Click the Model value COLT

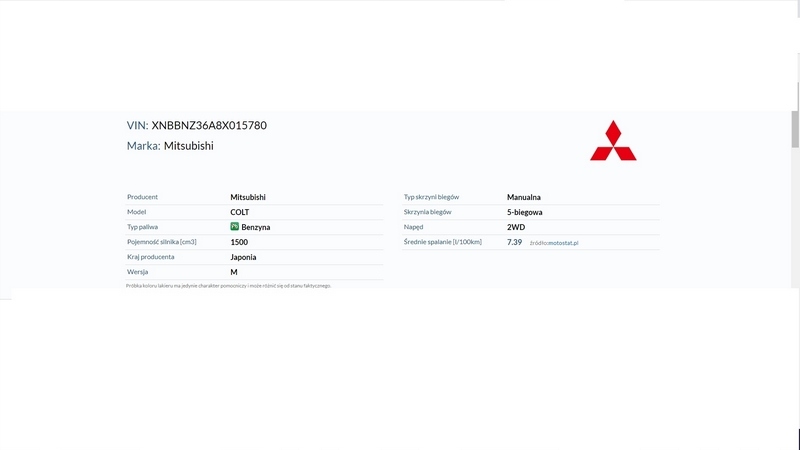(240, 212)
